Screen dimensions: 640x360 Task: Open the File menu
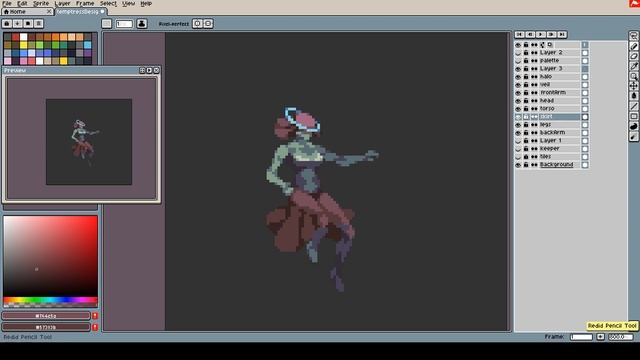7,3
